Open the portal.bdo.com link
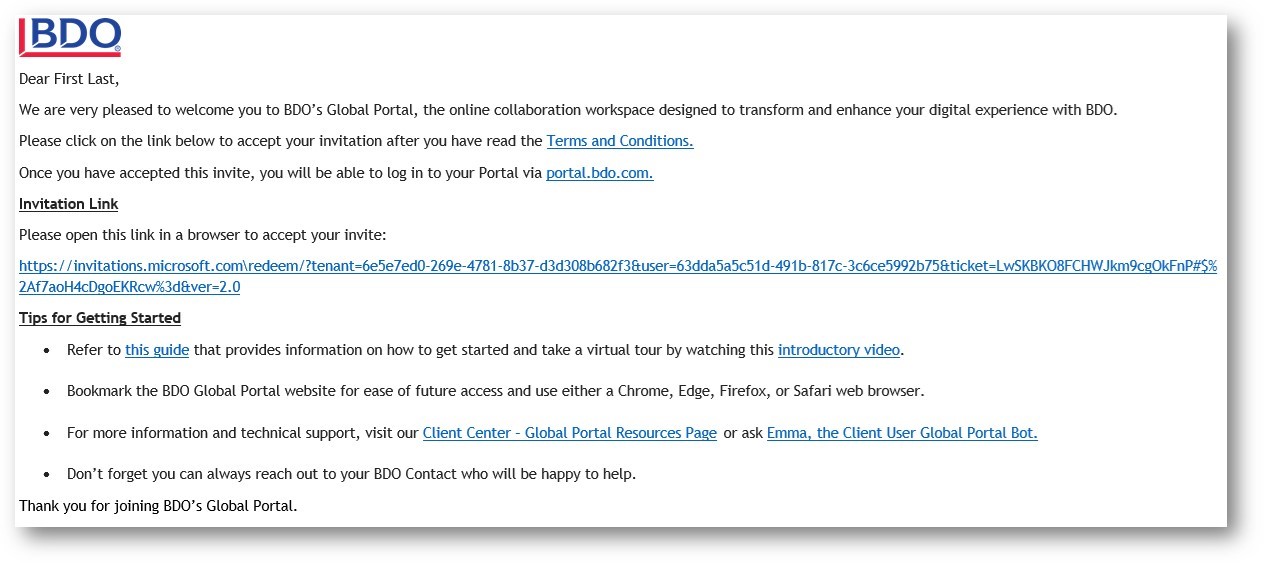The height and width of the screenshot is (563, 1264). point(600,173)
